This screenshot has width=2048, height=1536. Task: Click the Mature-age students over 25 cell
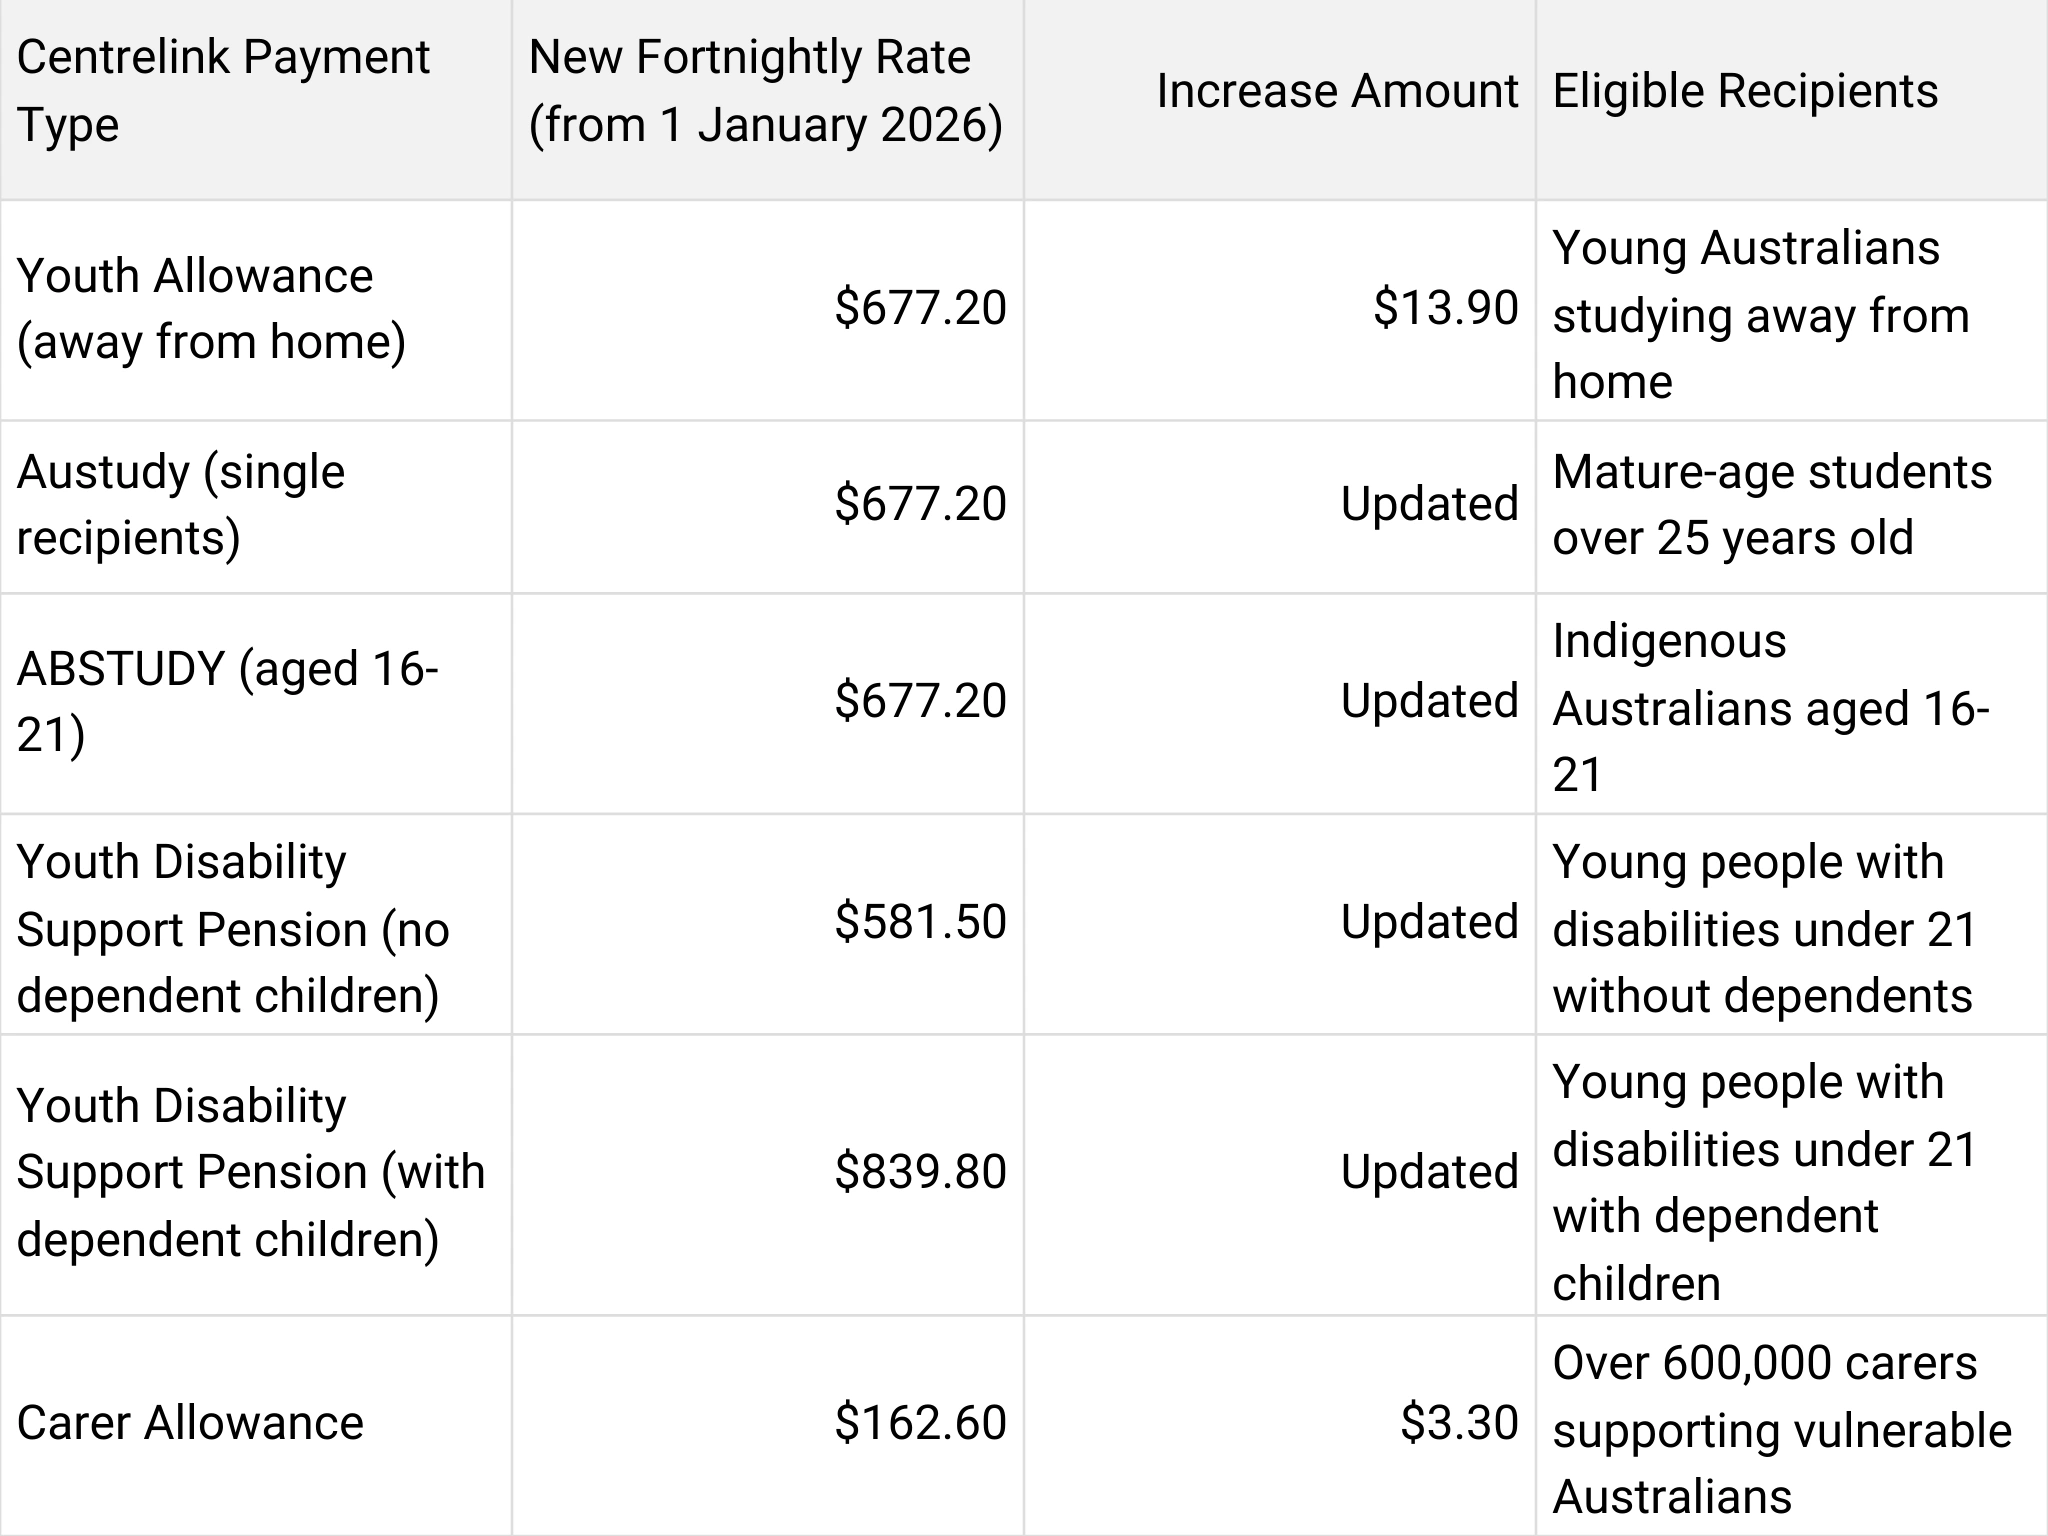click(x=1771, y=505)
